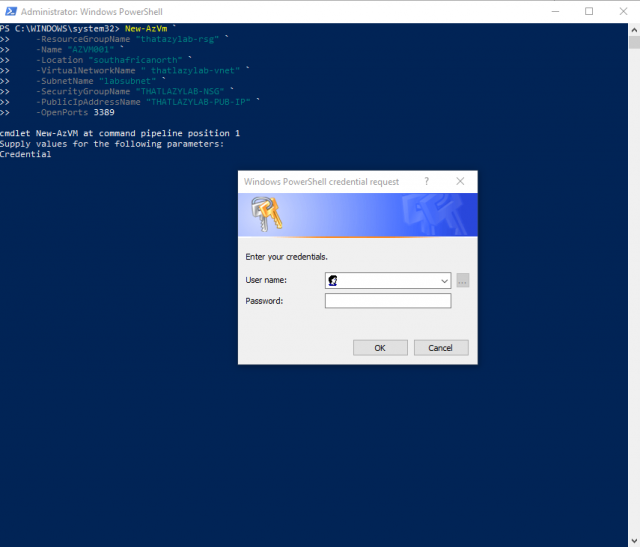Click the help question mark in the credential dialog
This screenshot has width=640, height=547.
427,181
